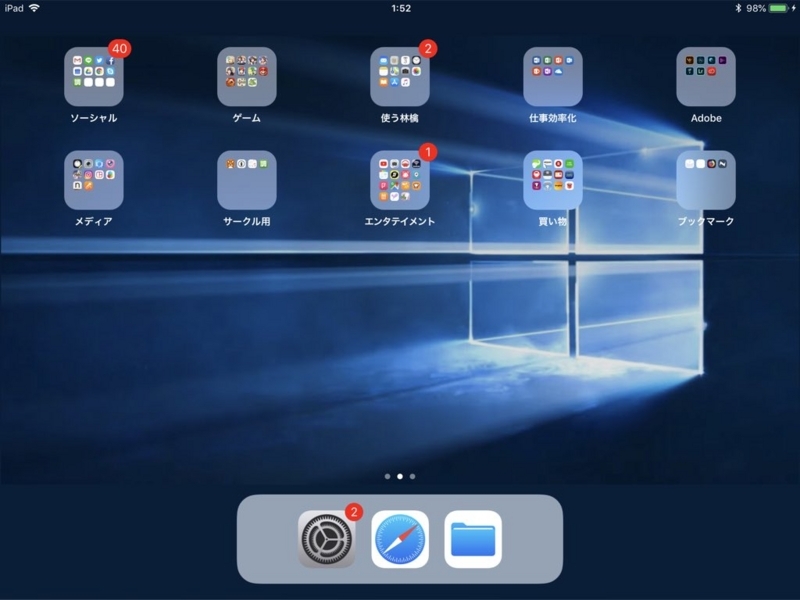Screen dimensions: 800x600
Task: Open the メディア folder
Action: coord(94,180)
